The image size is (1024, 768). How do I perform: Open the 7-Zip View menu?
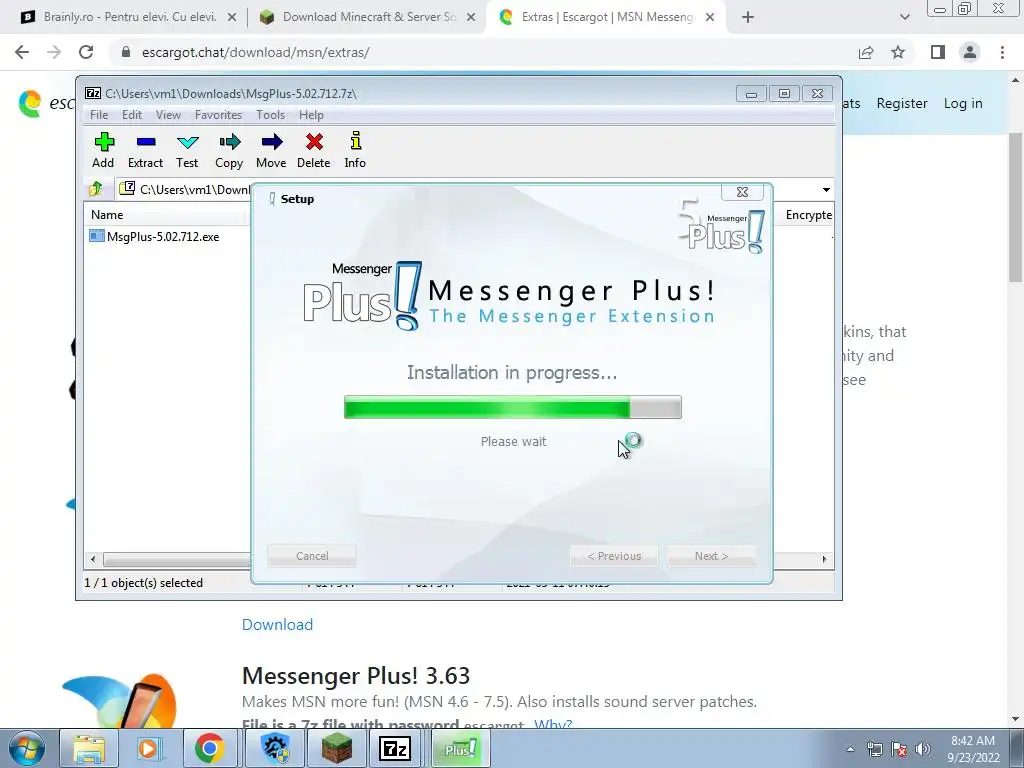[x=168, y=115]
